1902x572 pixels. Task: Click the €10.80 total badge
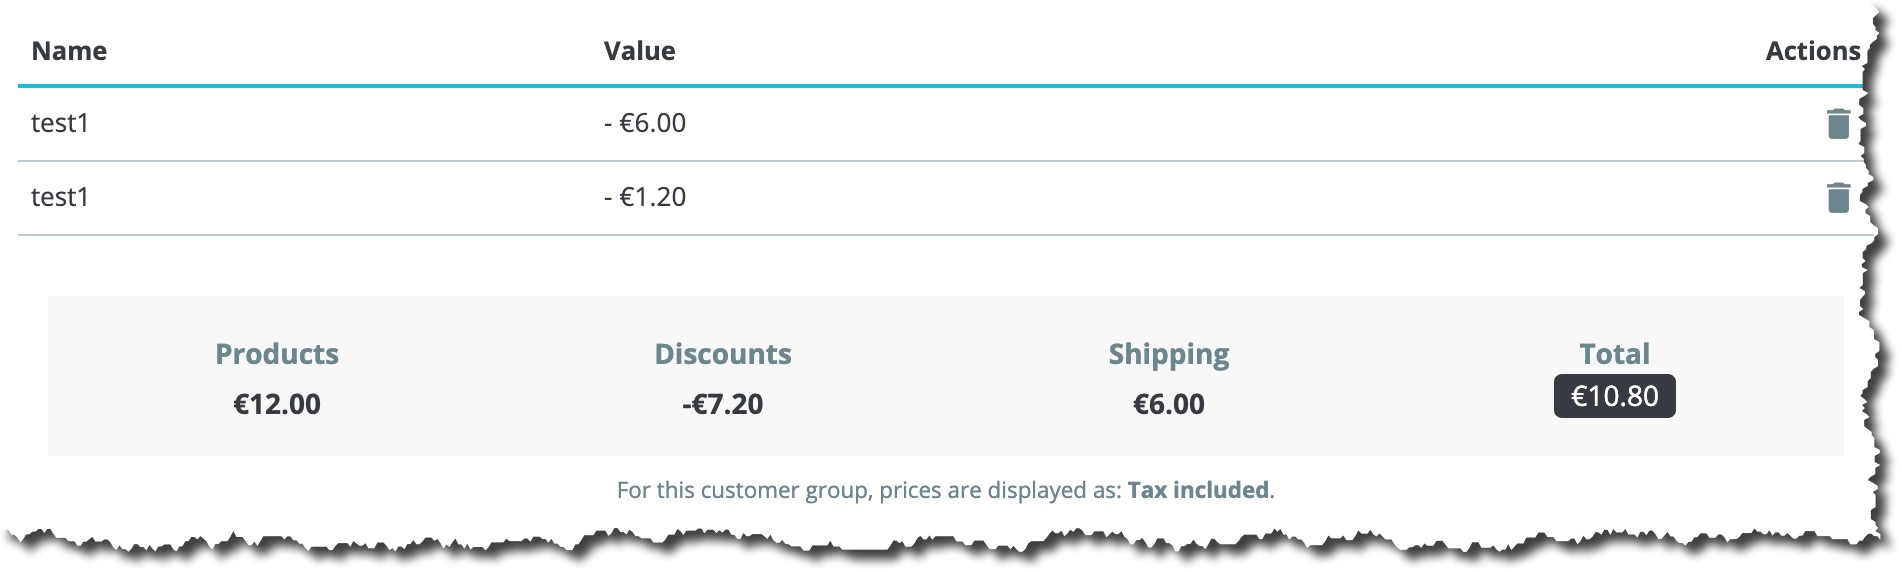(1614, 396)
